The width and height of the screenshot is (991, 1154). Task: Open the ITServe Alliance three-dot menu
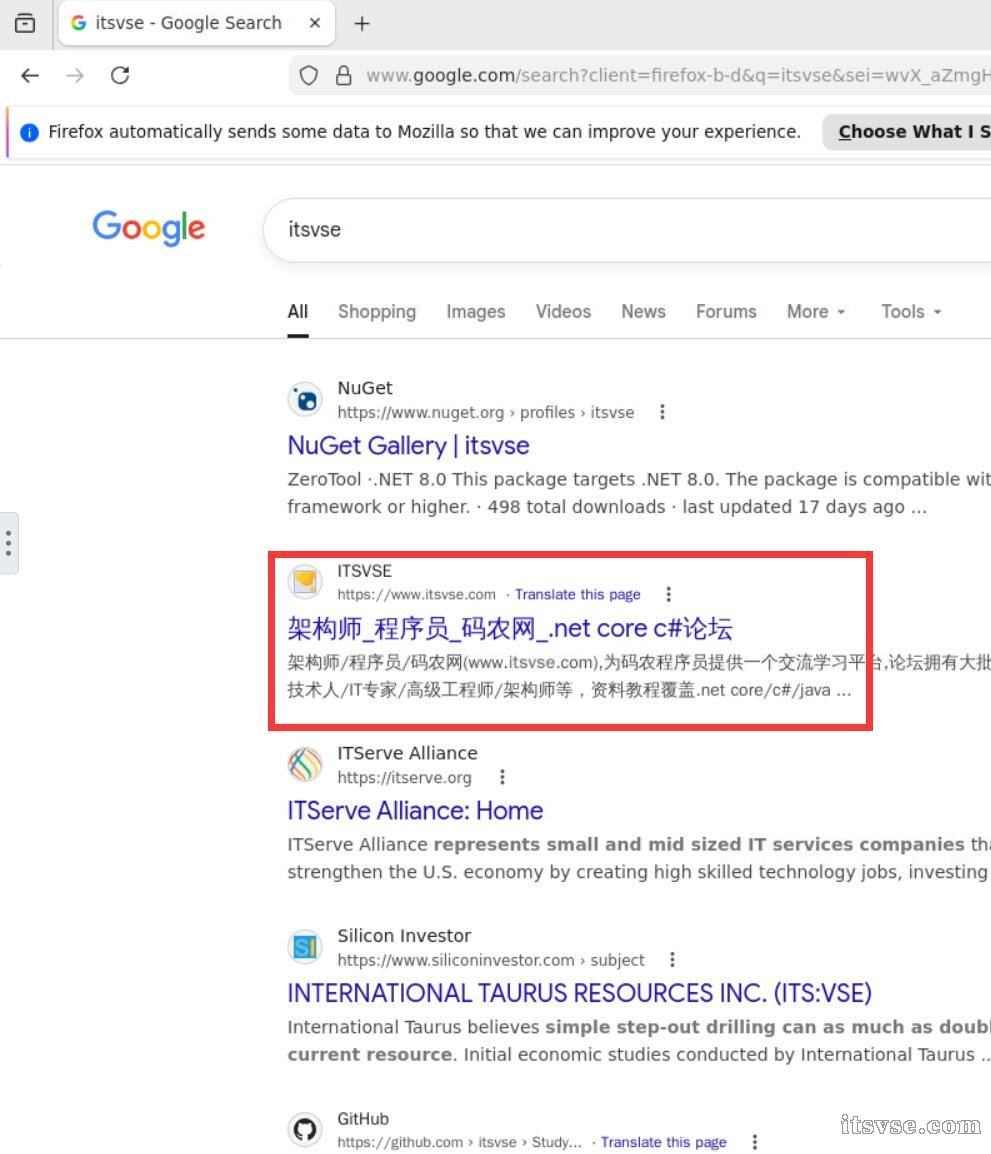(502, 777)
